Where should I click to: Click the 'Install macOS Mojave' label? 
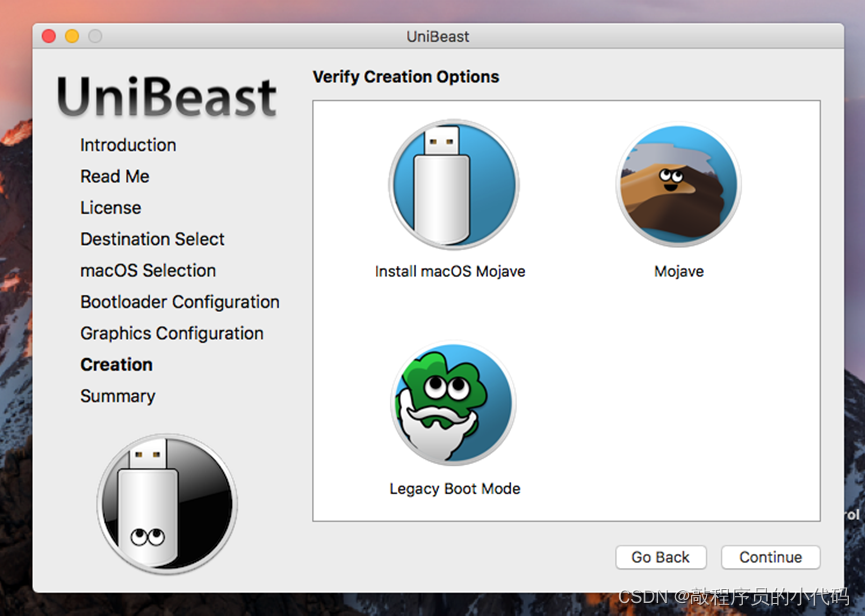(x=450, y=271)
